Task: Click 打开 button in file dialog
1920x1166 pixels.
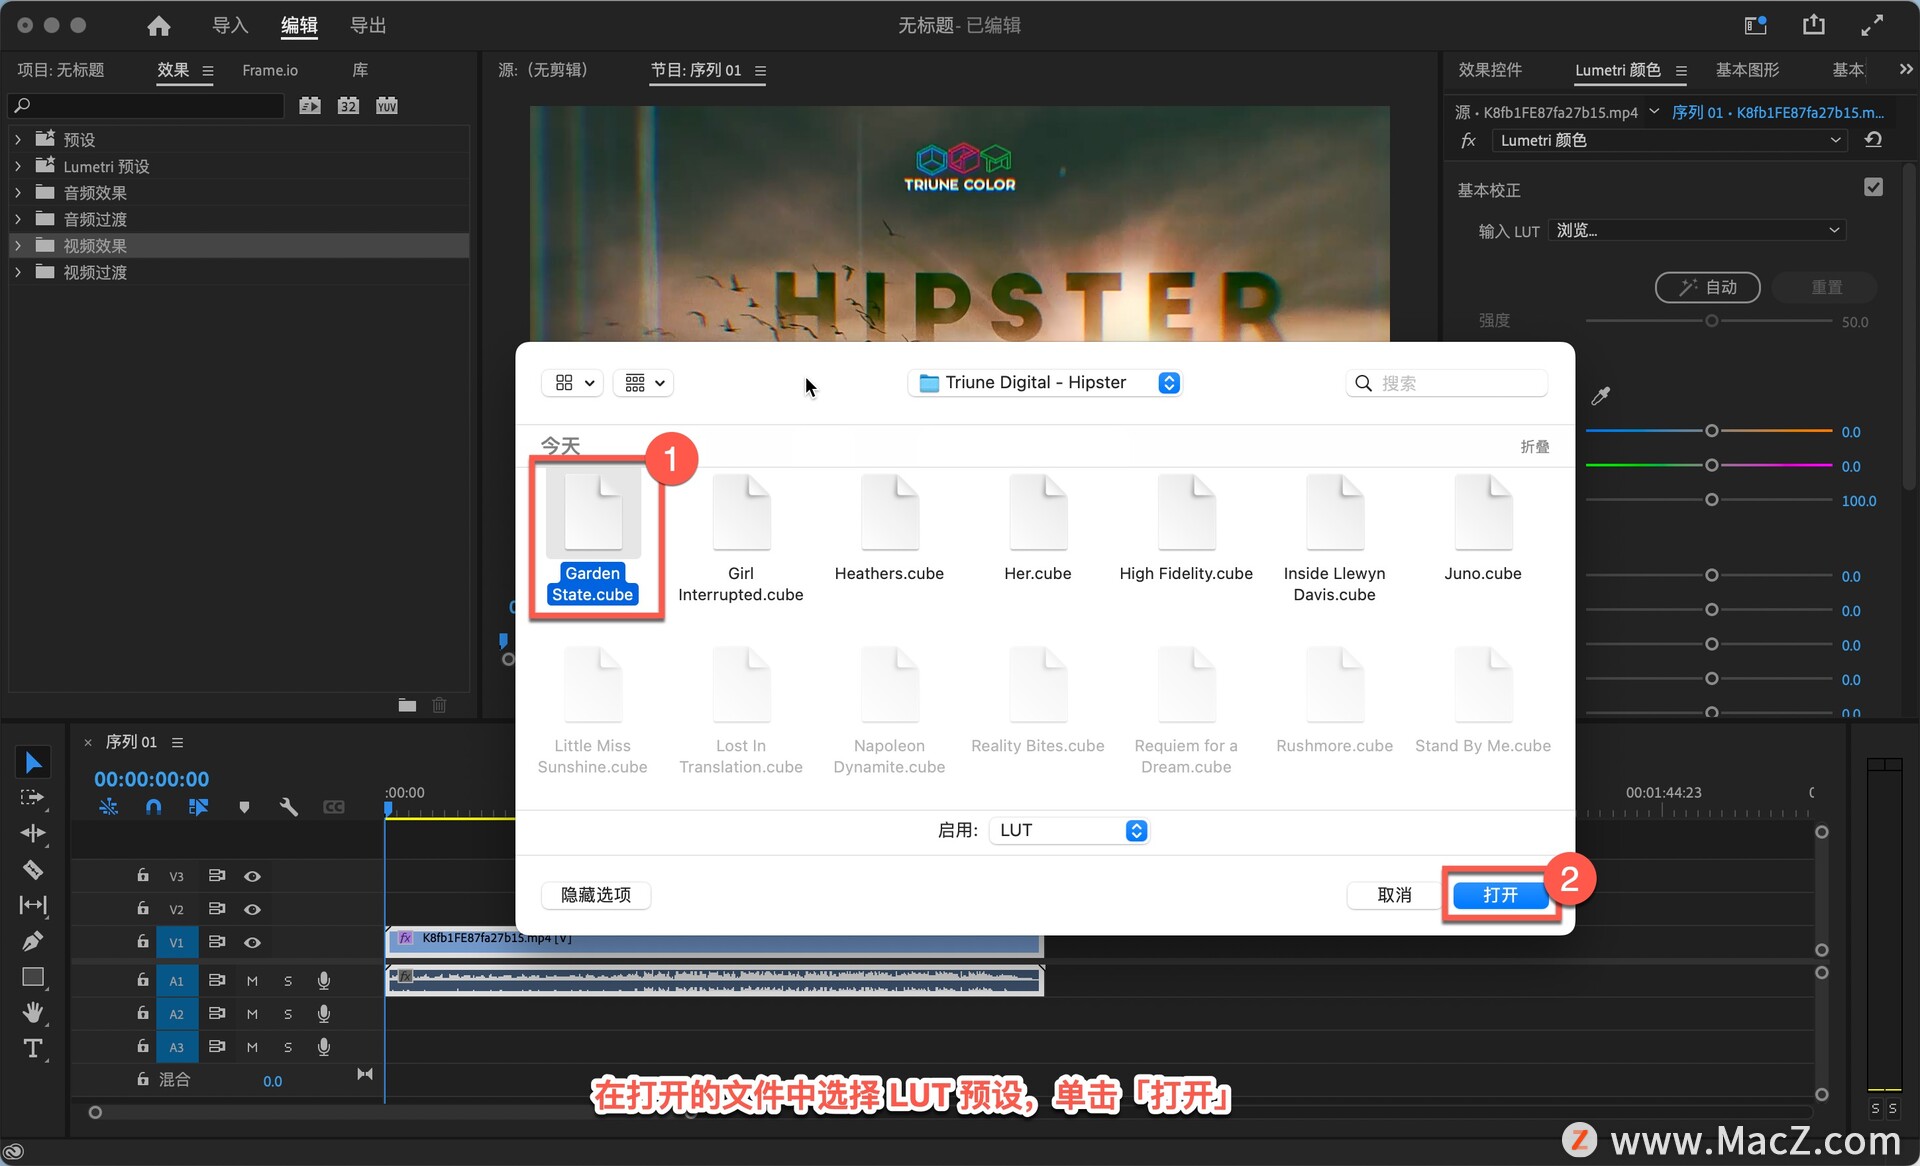Action: [x=1501, y=895]
